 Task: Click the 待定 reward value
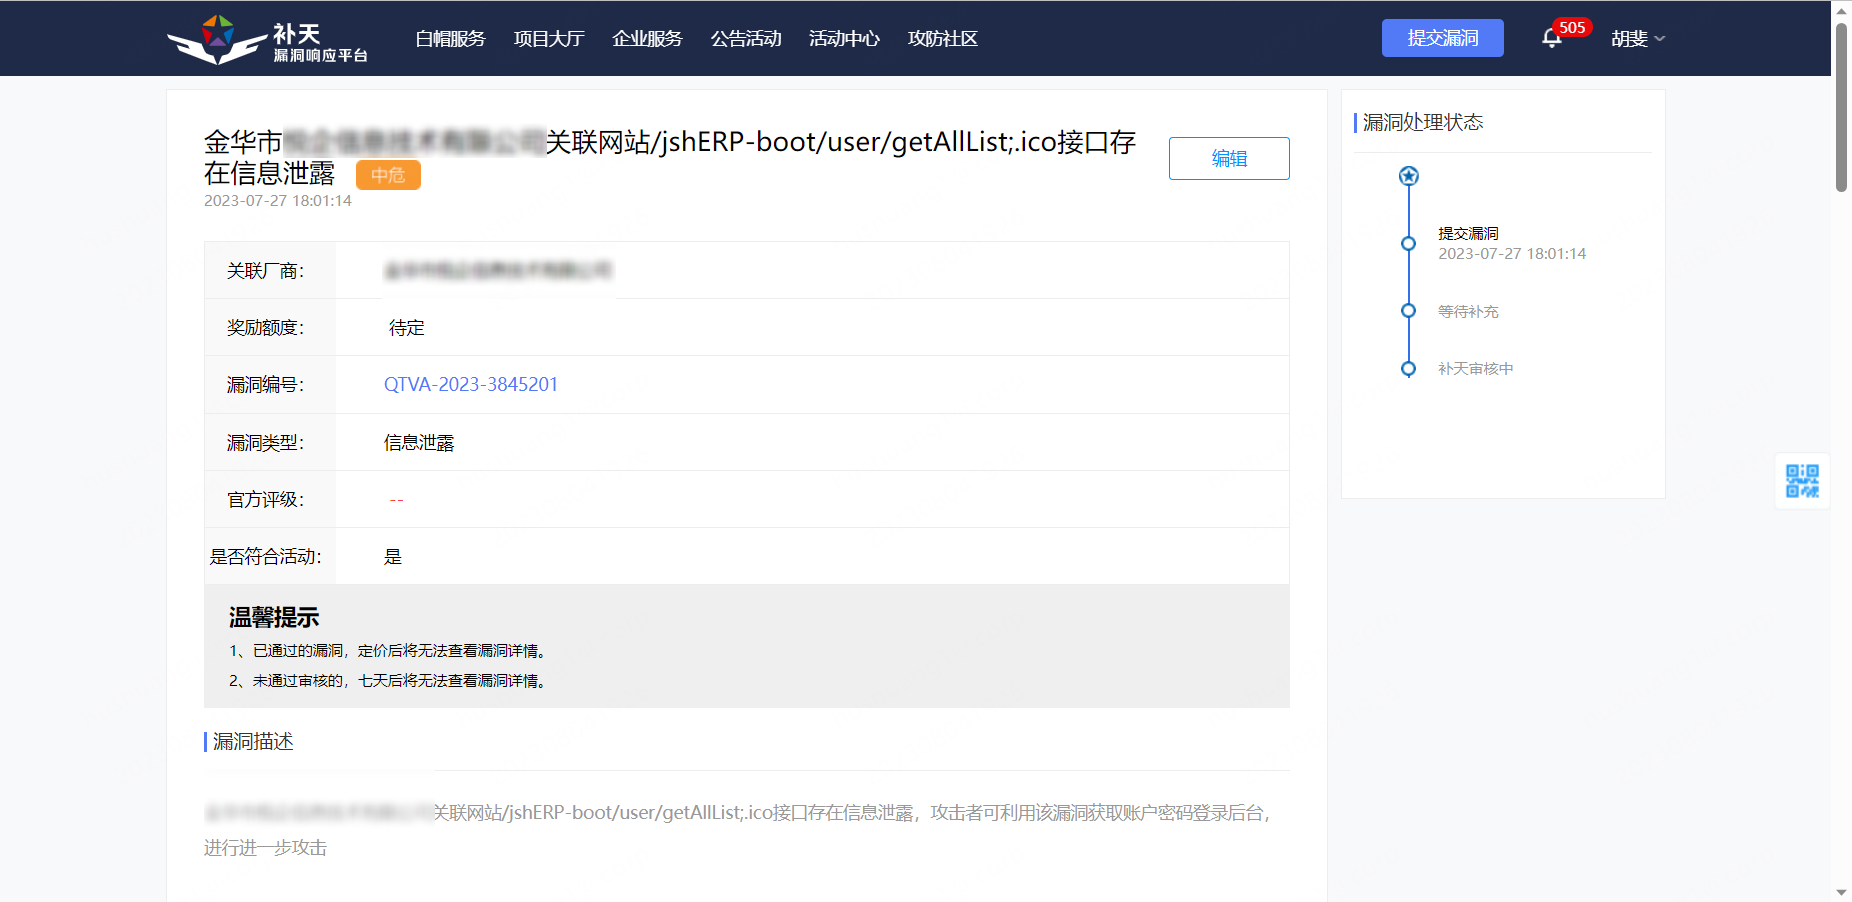pyautogui.click(x=407, y=327)
